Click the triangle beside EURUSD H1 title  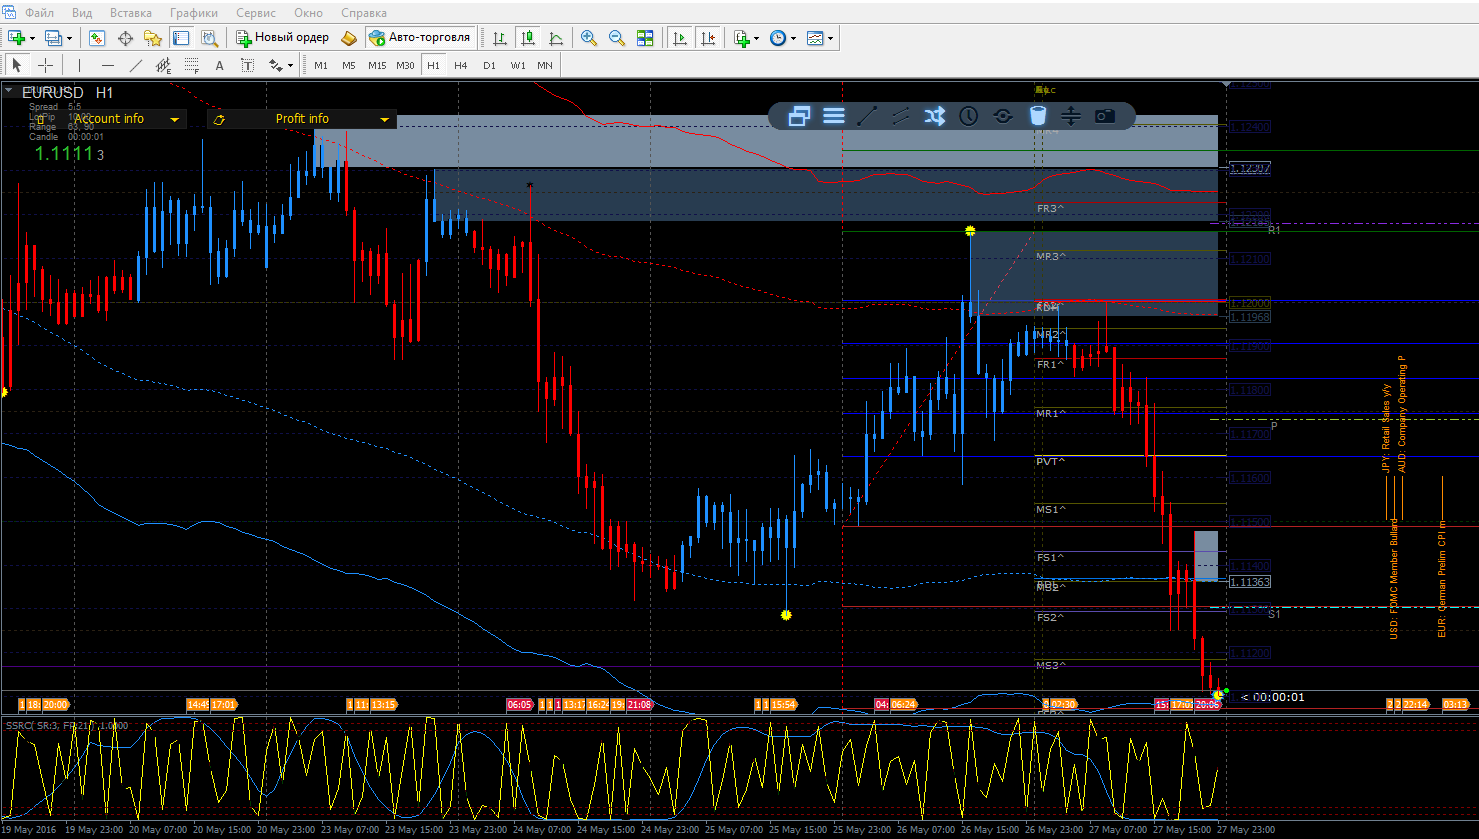click(10, 92)
